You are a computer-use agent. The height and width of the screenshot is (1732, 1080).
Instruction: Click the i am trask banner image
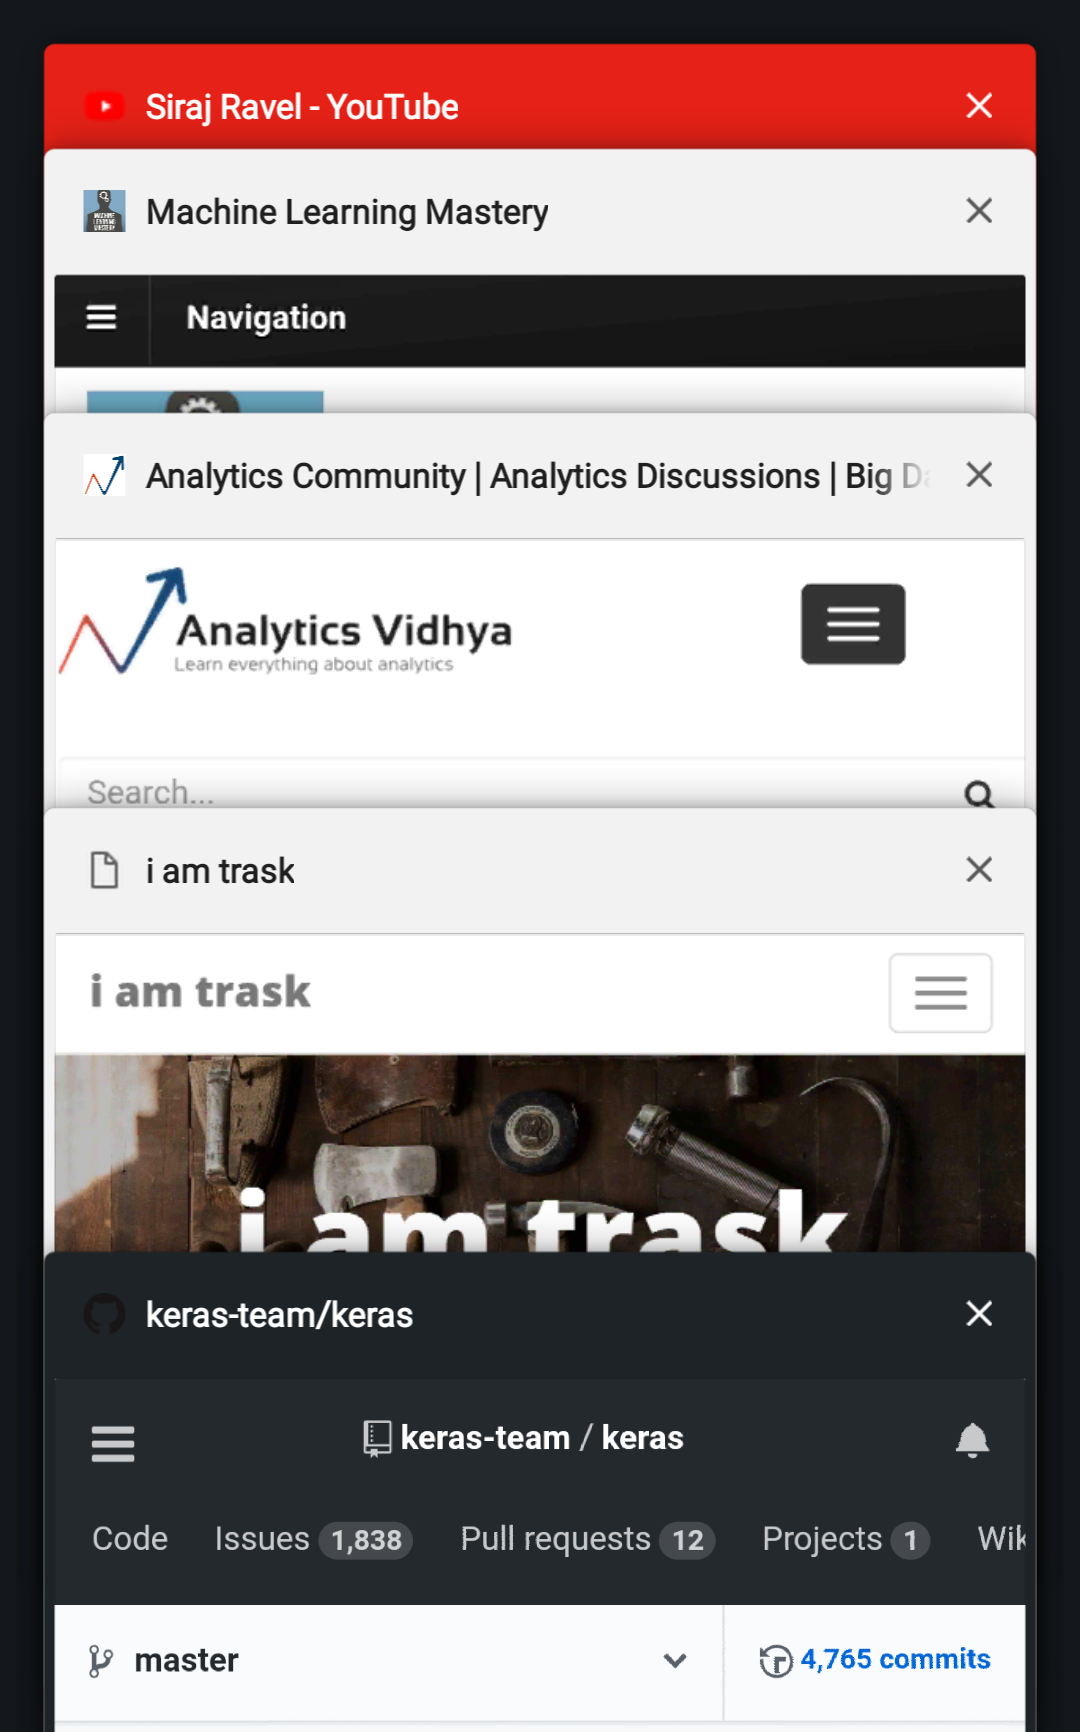540,1153
